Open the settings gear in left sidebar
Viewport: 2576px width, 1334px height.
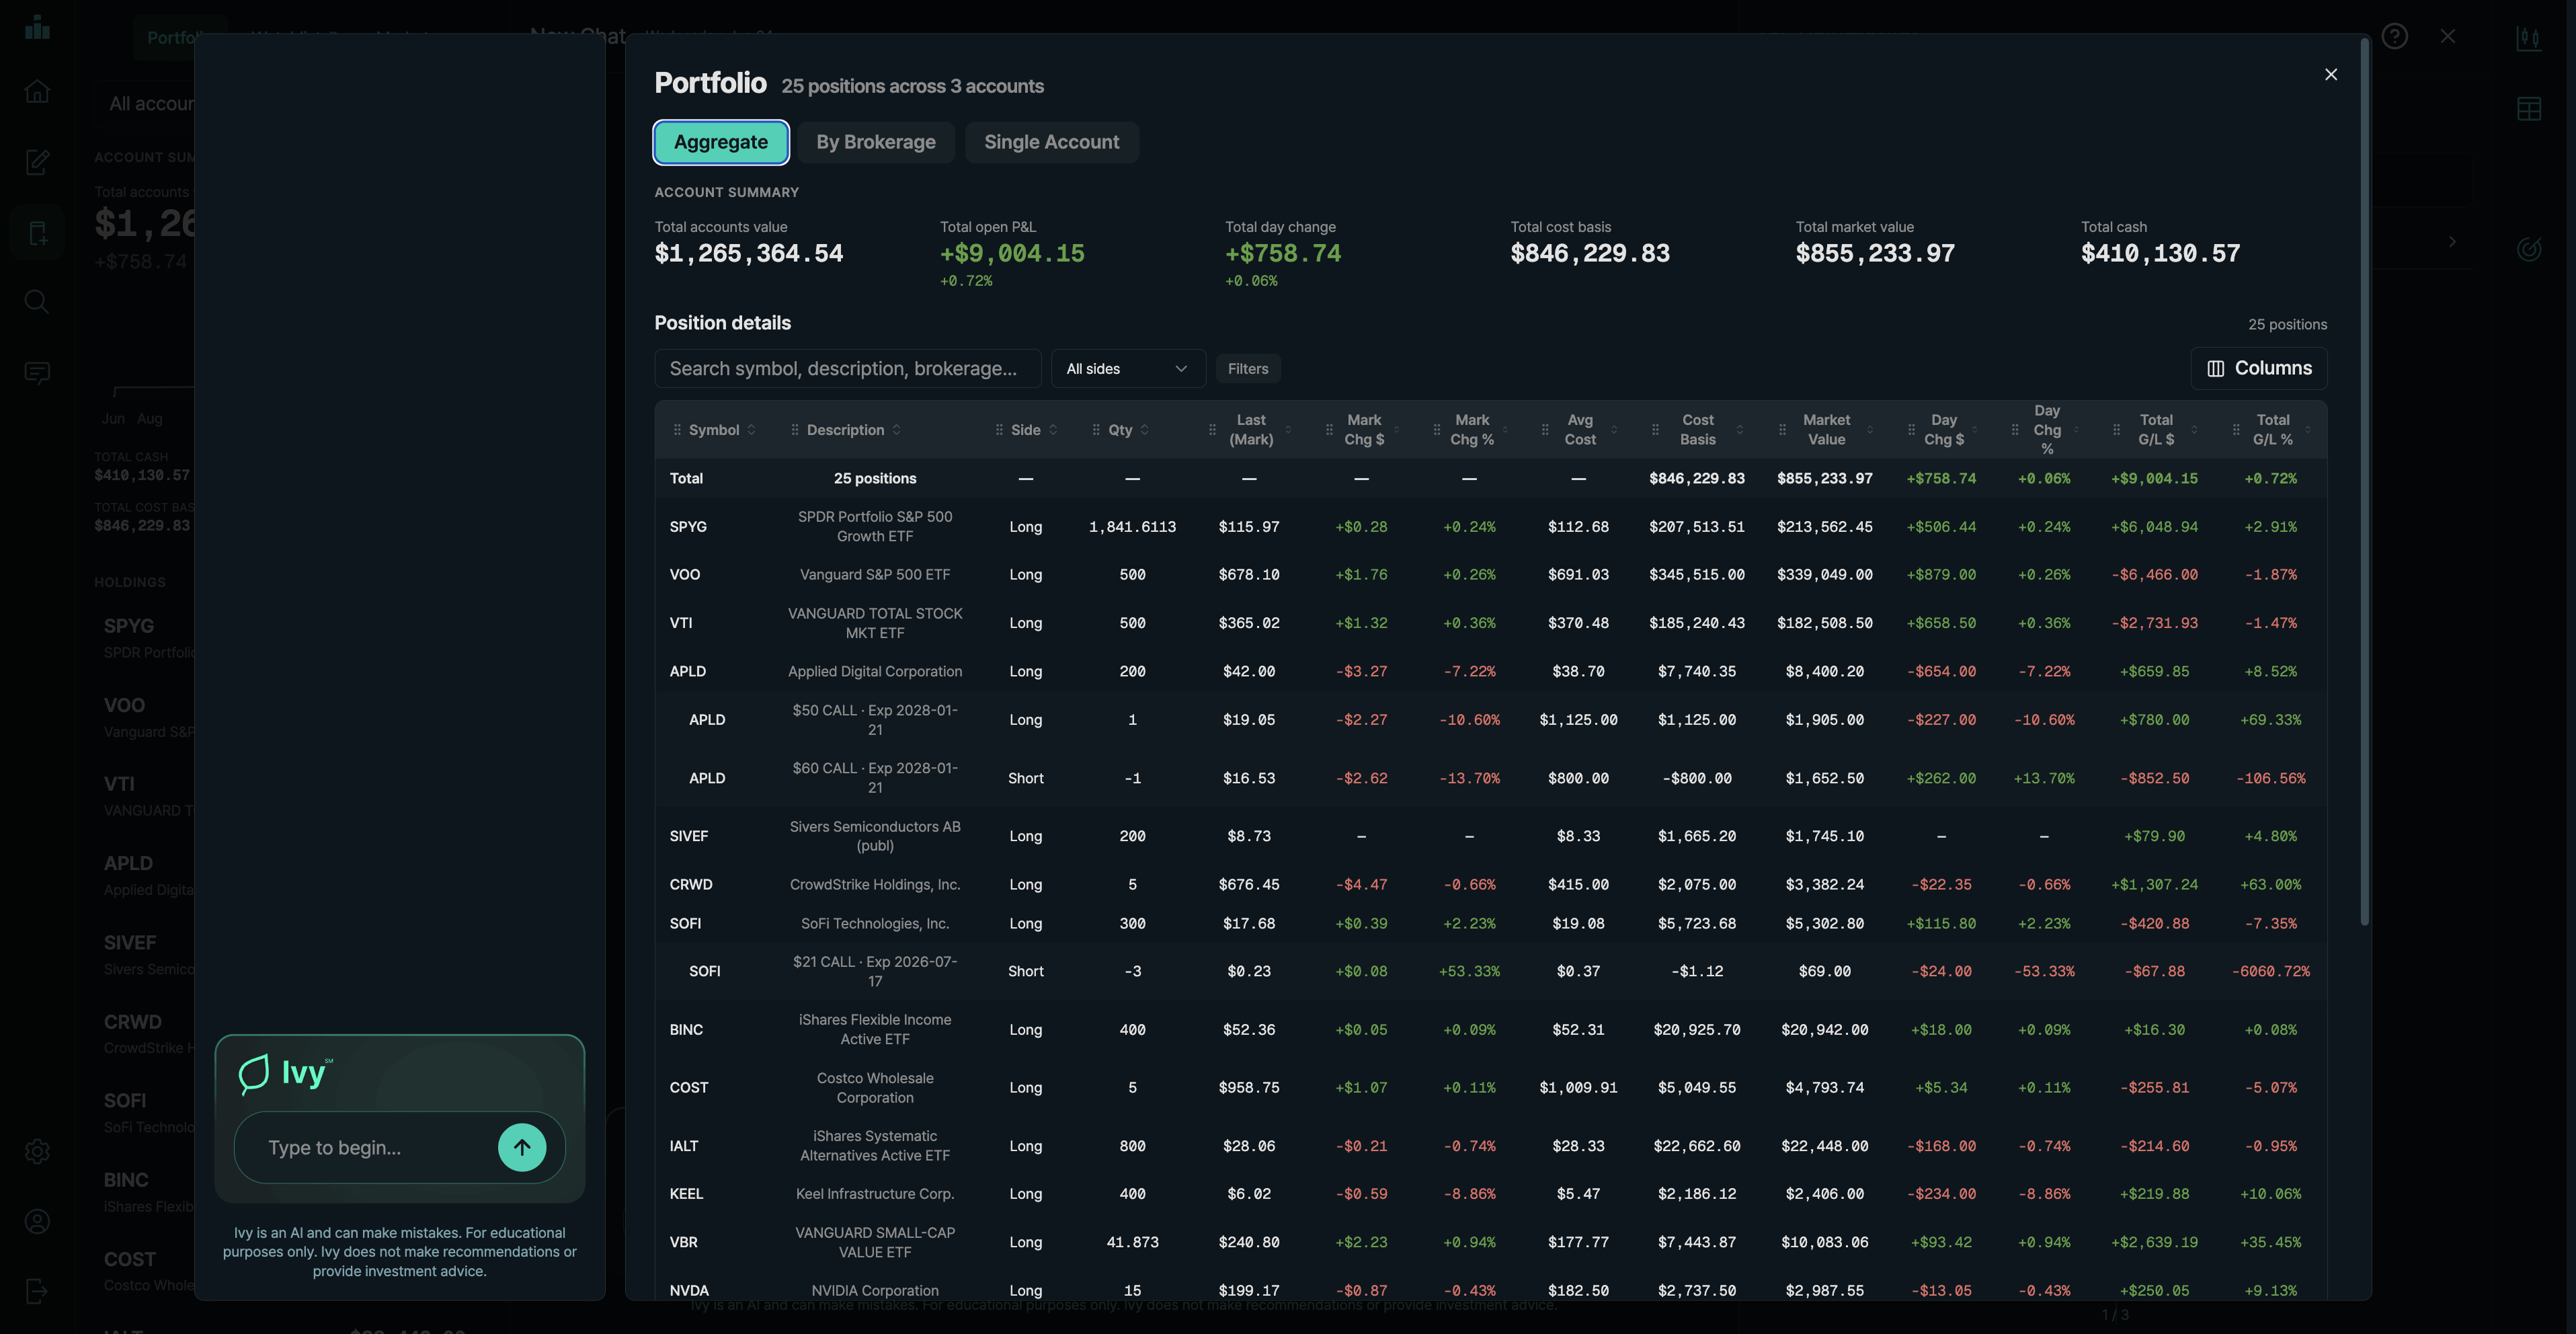(37, 1151)
